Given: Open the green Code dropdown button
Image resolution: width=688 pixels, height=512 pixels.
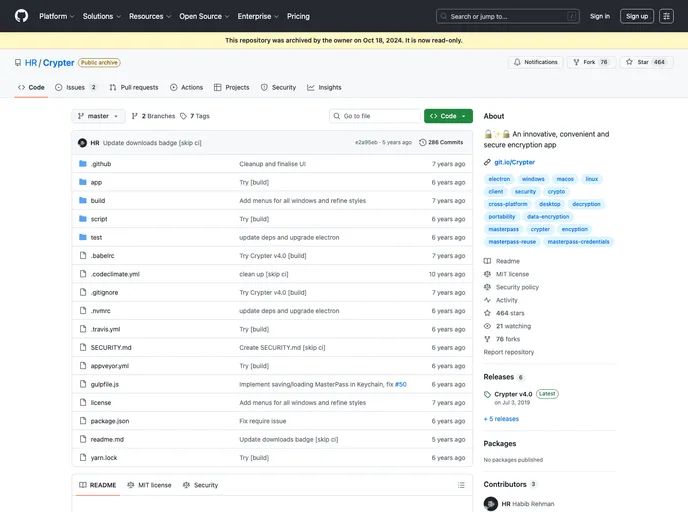Looking at the screenshot, I should [x=448, y=116].
